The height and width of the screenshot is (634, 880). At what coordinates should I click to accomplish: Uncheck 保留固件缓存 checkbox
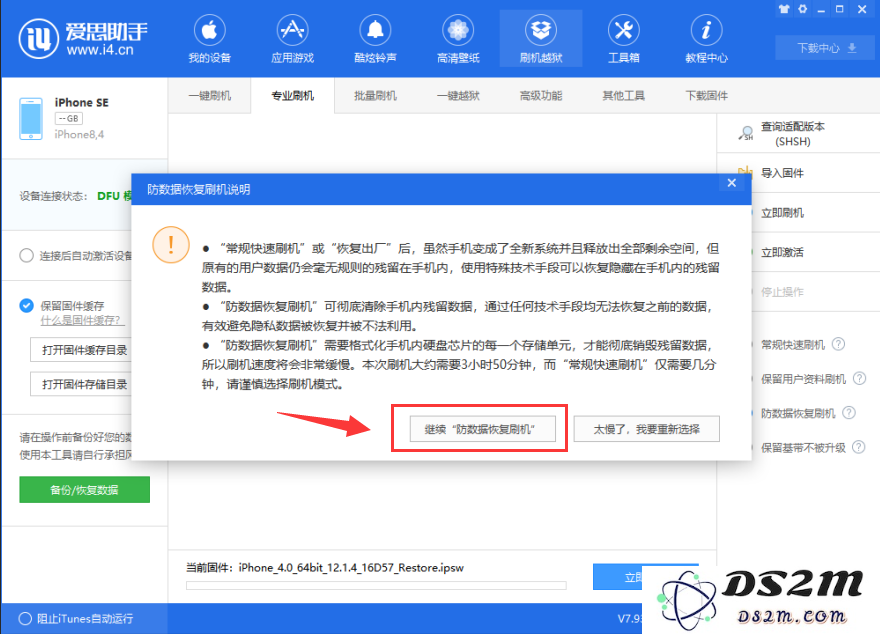[26, 305]
